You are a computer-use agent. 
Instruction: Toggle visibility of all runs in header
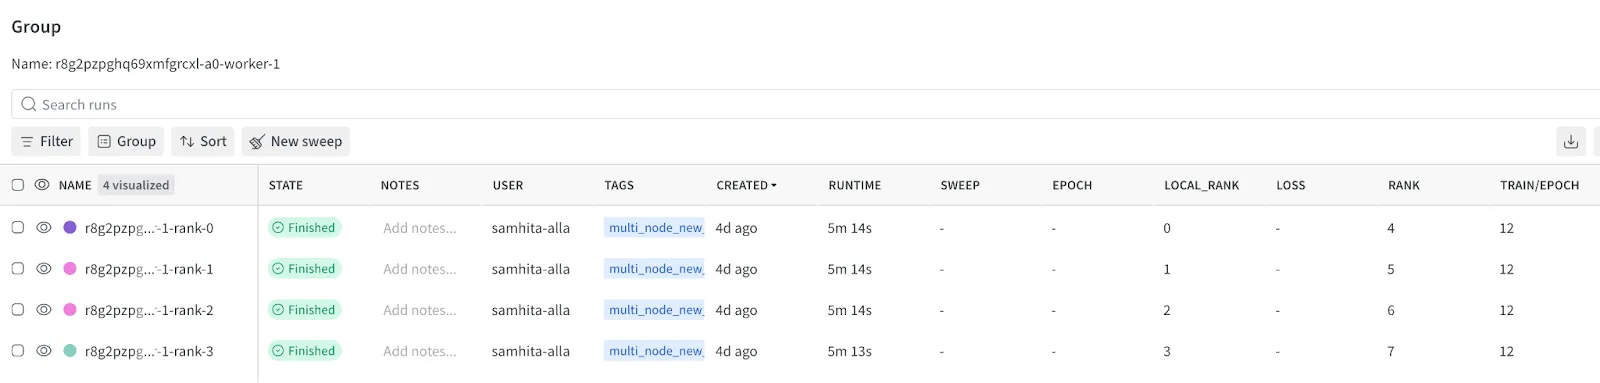[x=42, y=185]
